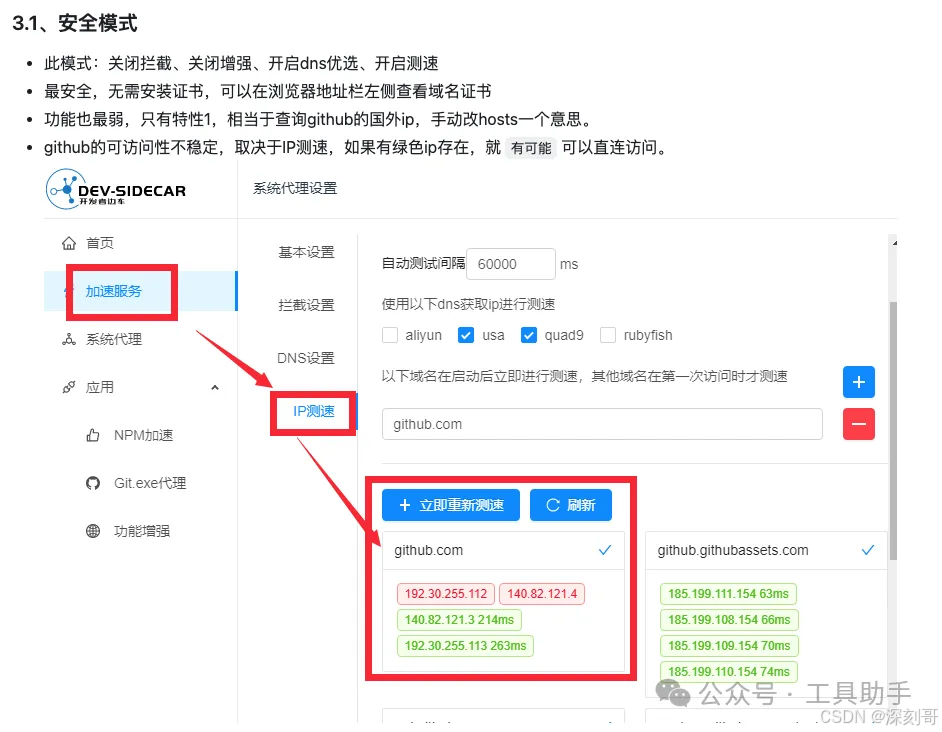Image resolution: width=942 pixels, height=732 pixels.
Task: Click the highlighted 有可能 inline text
Action: click(531, 148)
